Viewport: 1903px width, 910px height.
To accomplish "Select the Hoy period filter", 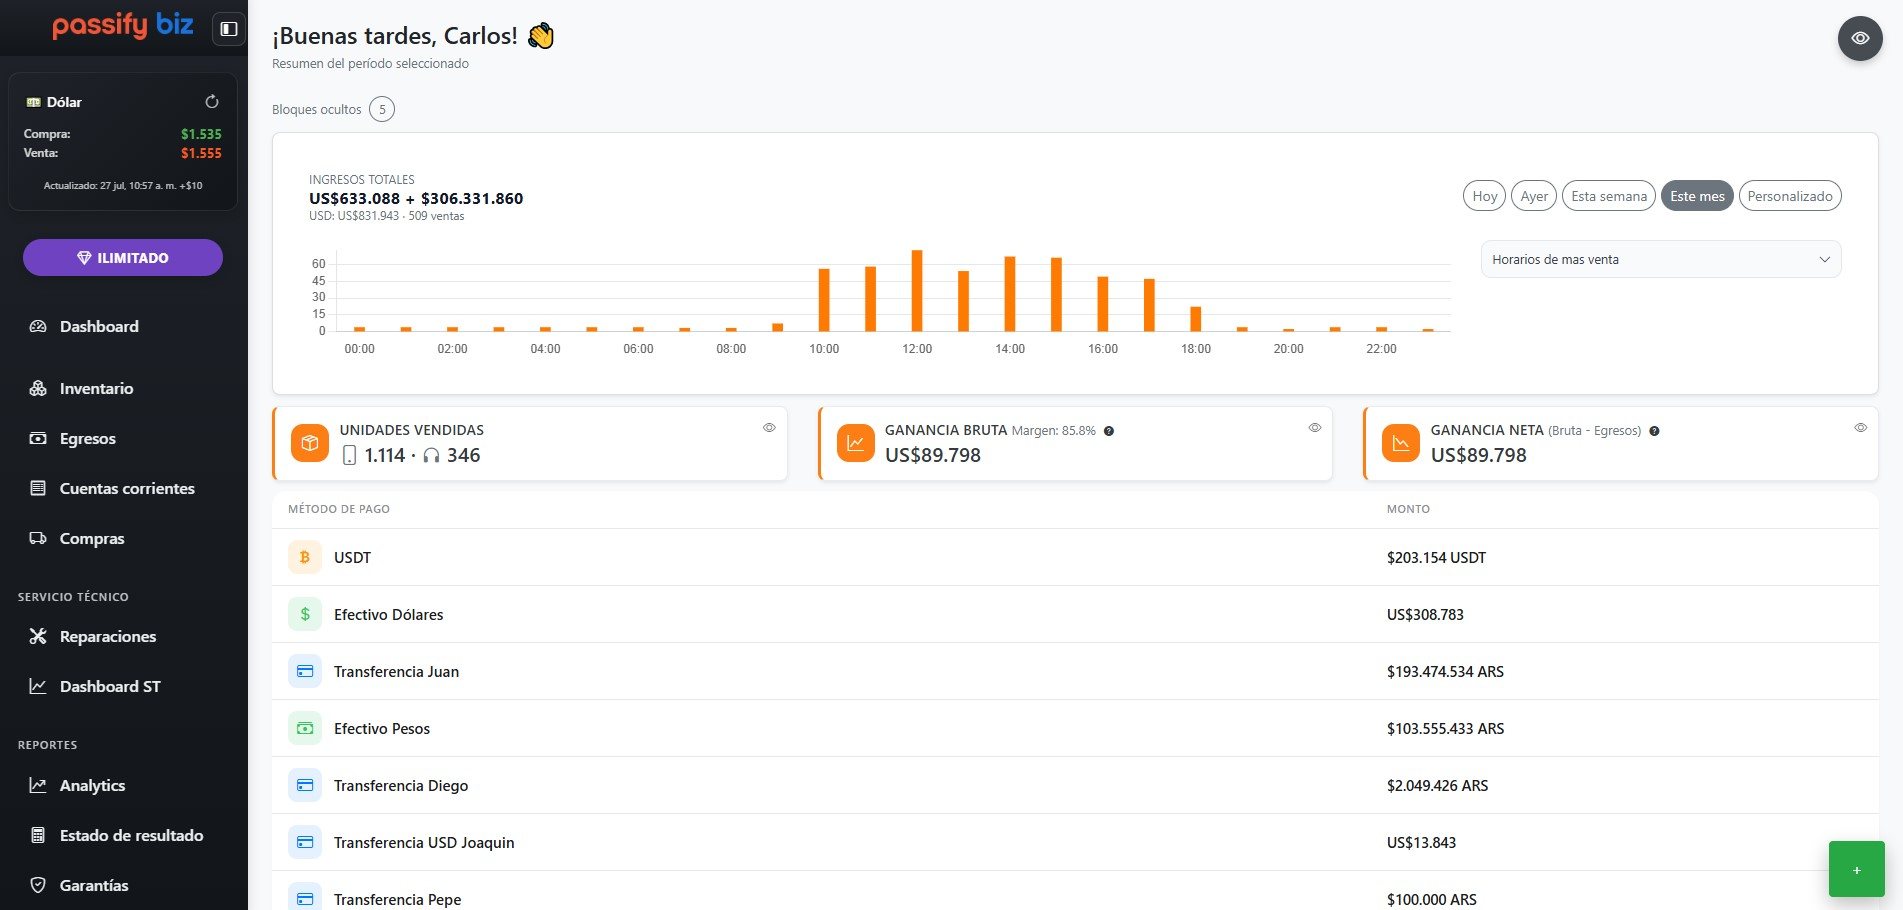I will [x=1485, y=196].
